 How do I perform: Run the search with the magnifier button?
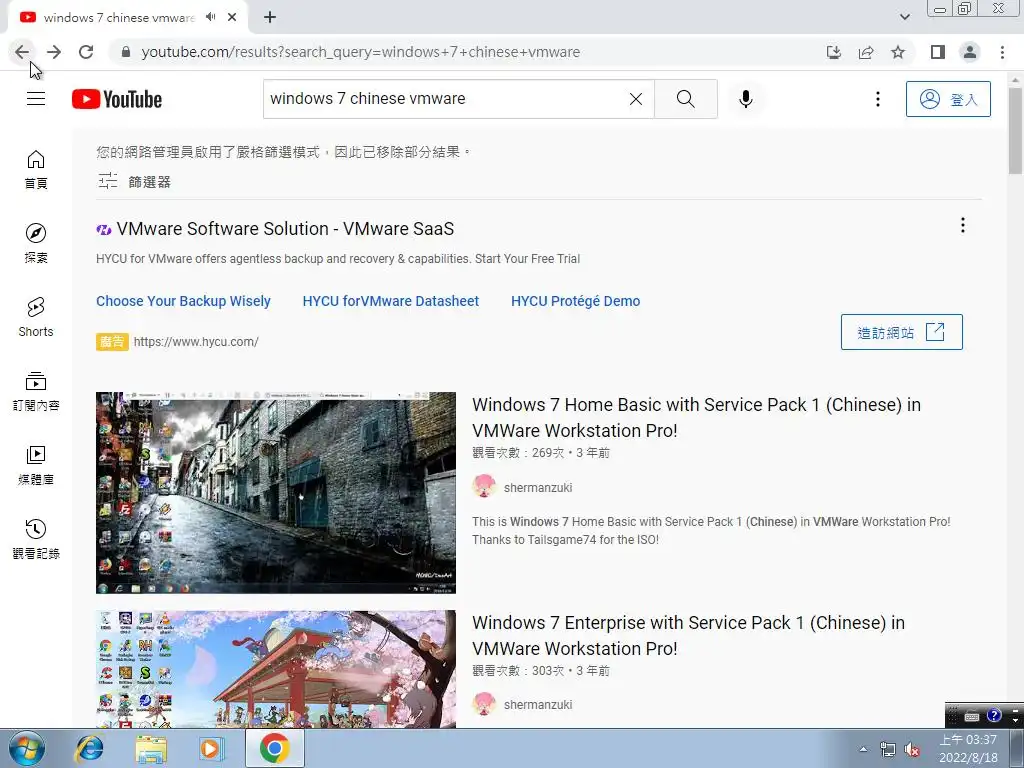(686, 99)
